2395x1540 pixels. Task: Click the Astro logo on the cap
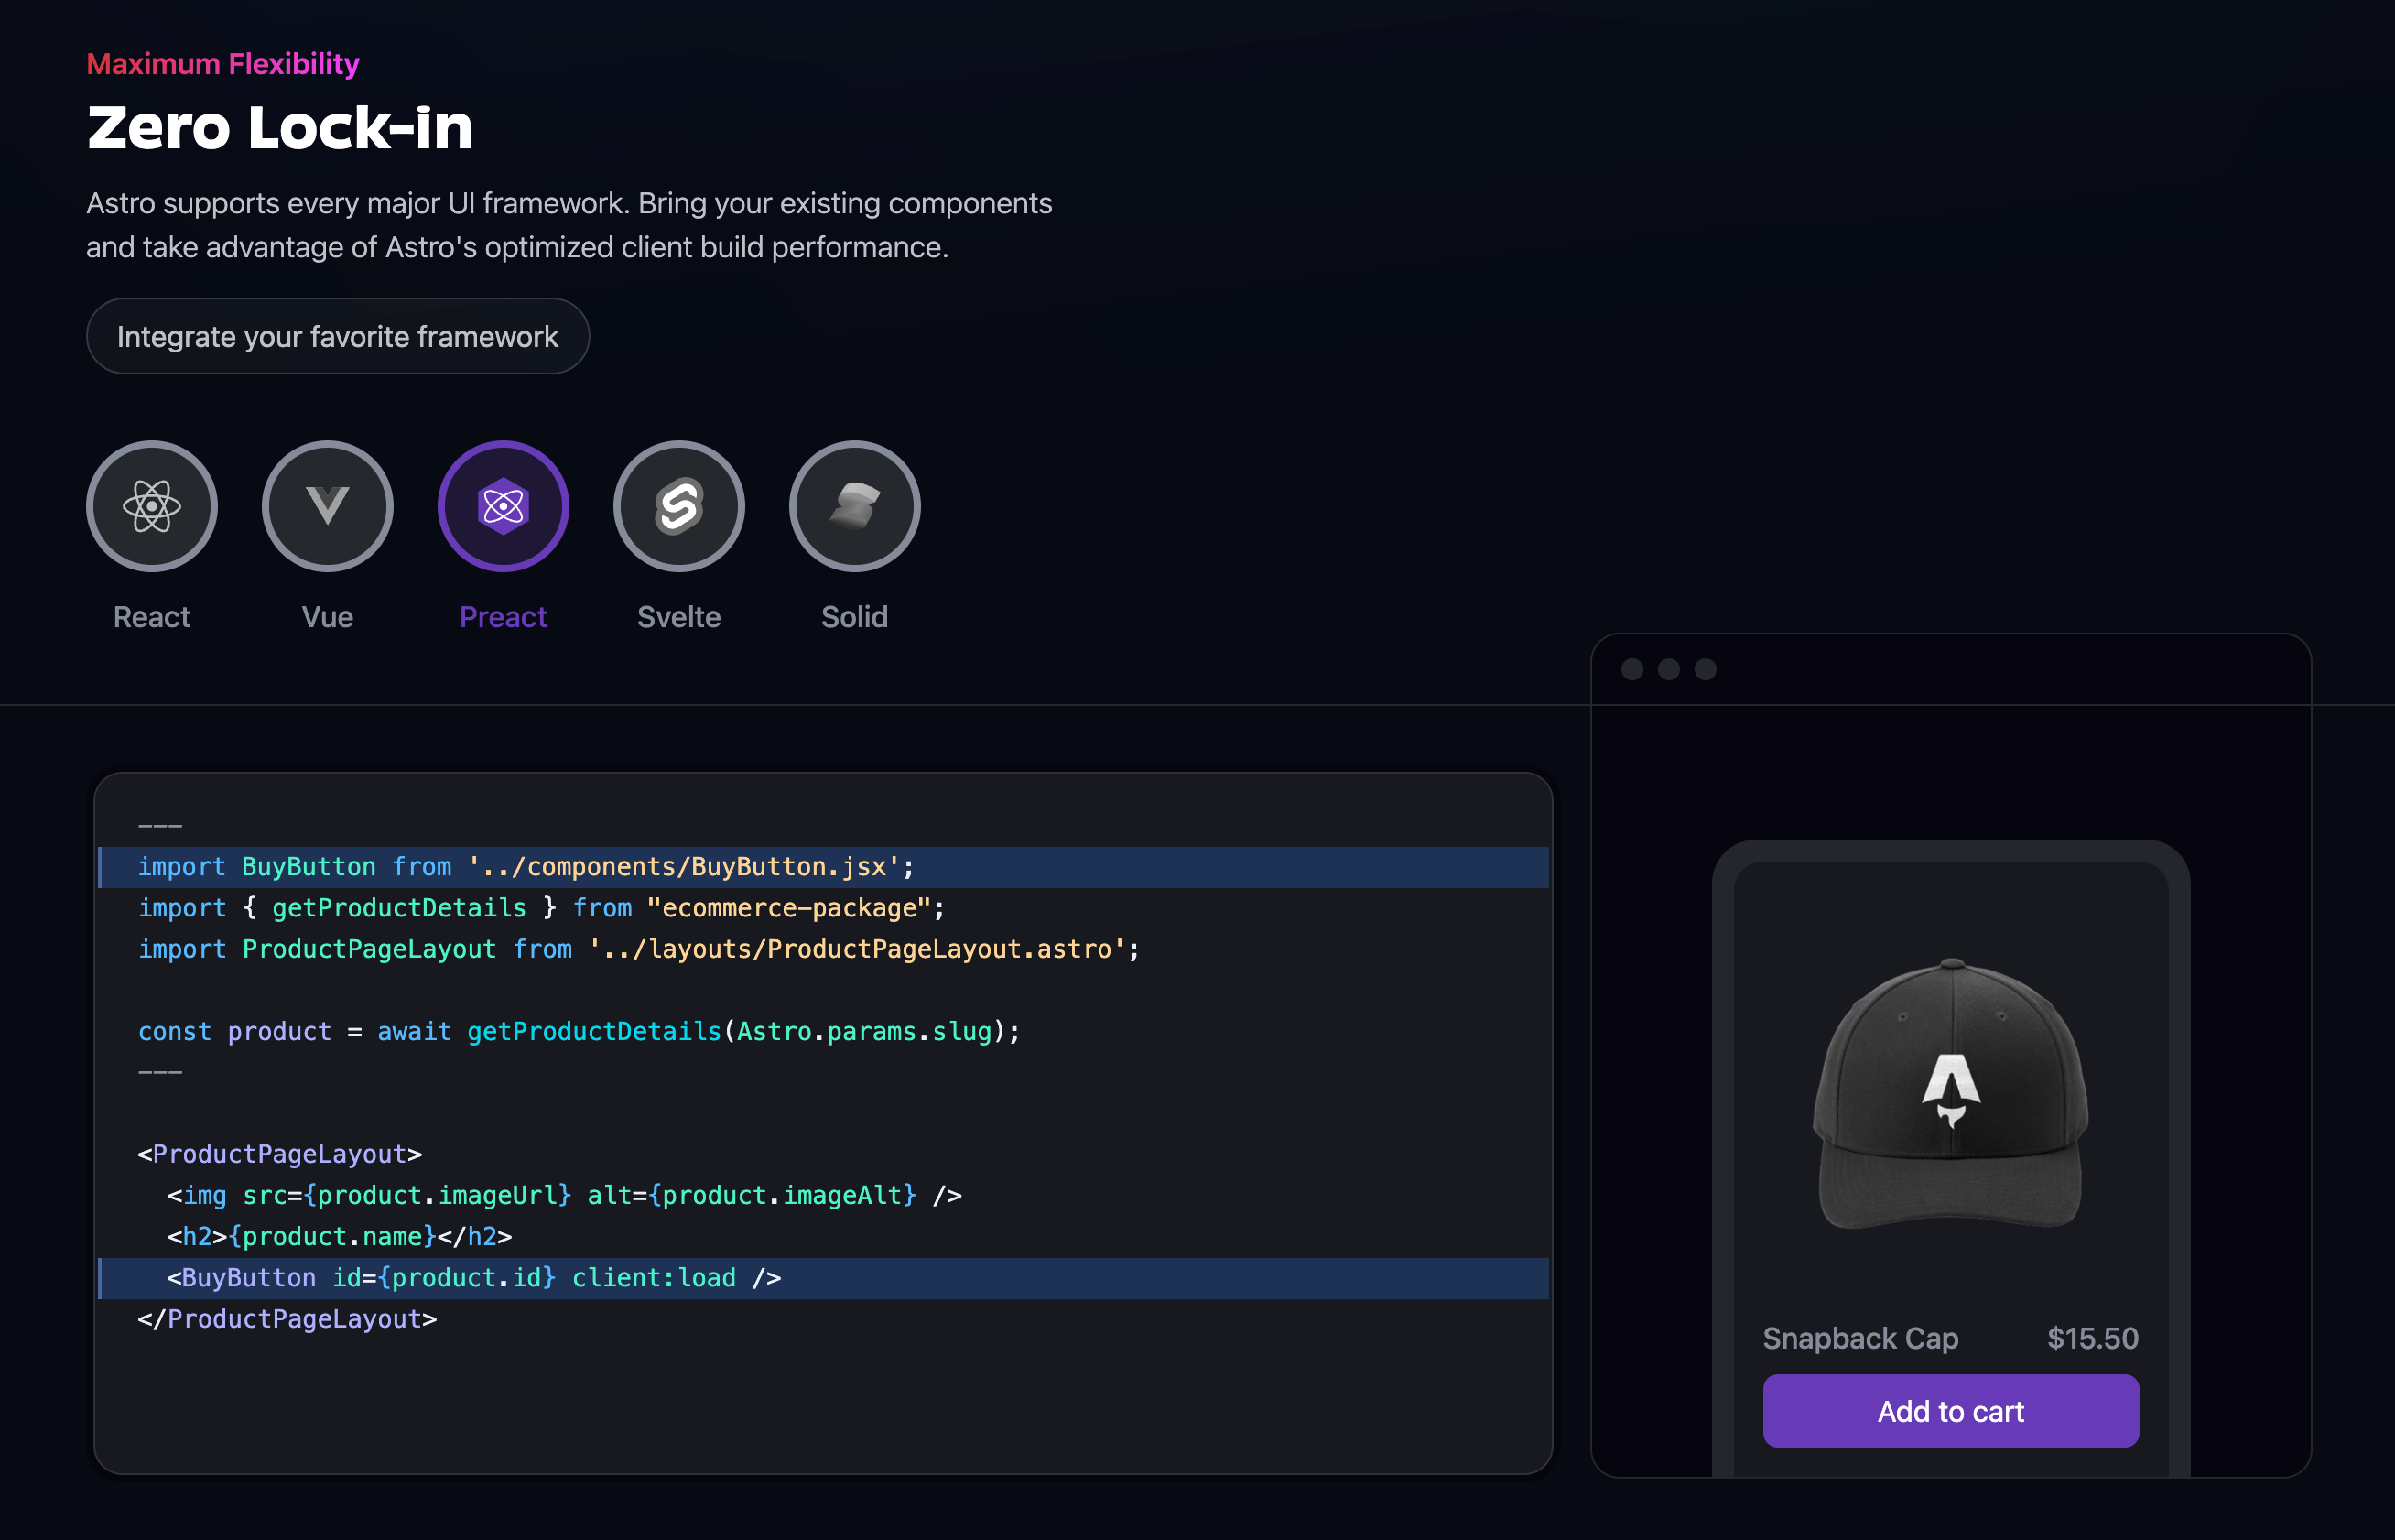tap(1950, 1088)
